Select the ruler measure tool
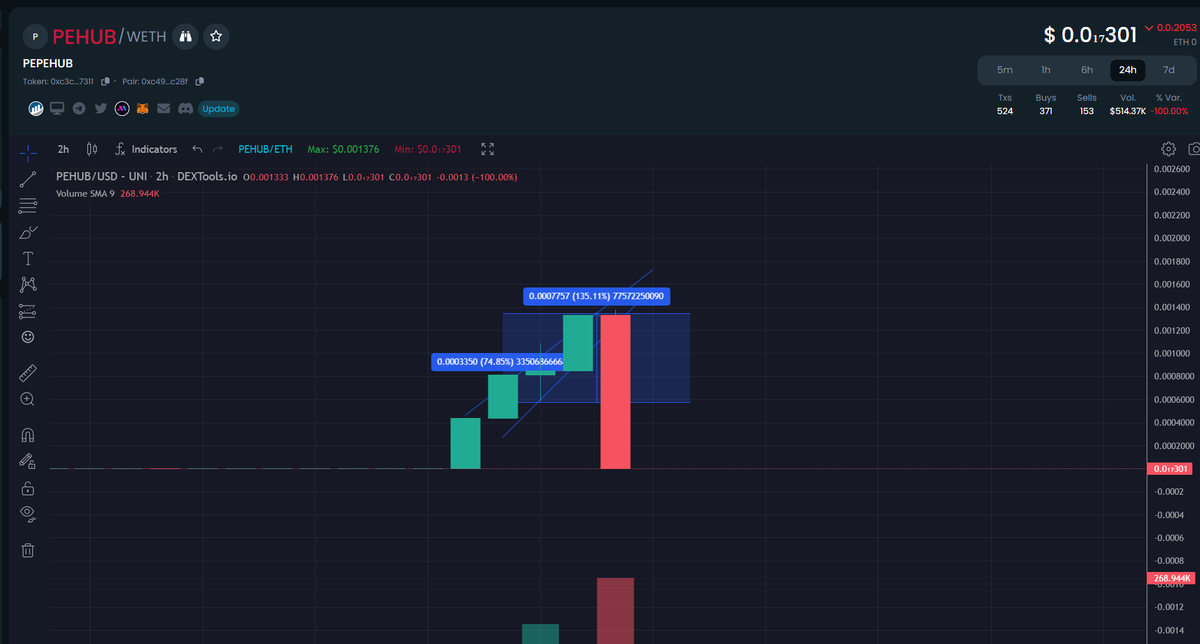The width and height of the screenshot is (1200, 644). point(28,373)
